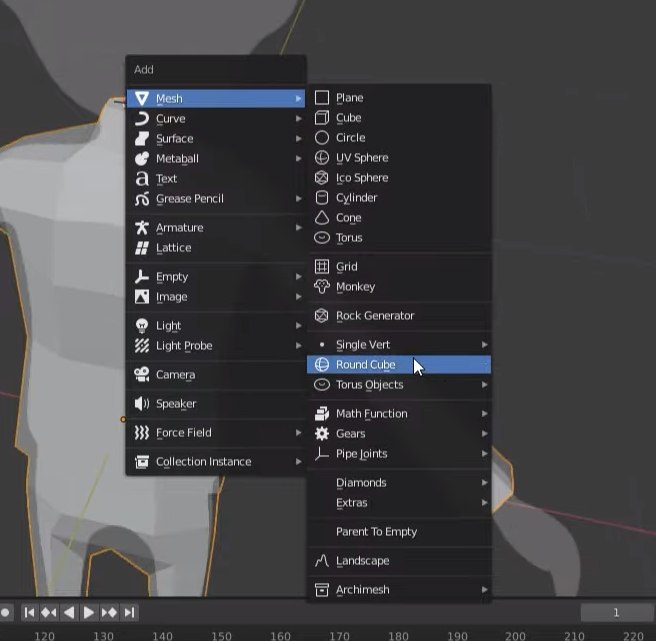Screen dimensions: 656x641
Task: Expand Curve submenu arrow
Action: tap(298, 118)
